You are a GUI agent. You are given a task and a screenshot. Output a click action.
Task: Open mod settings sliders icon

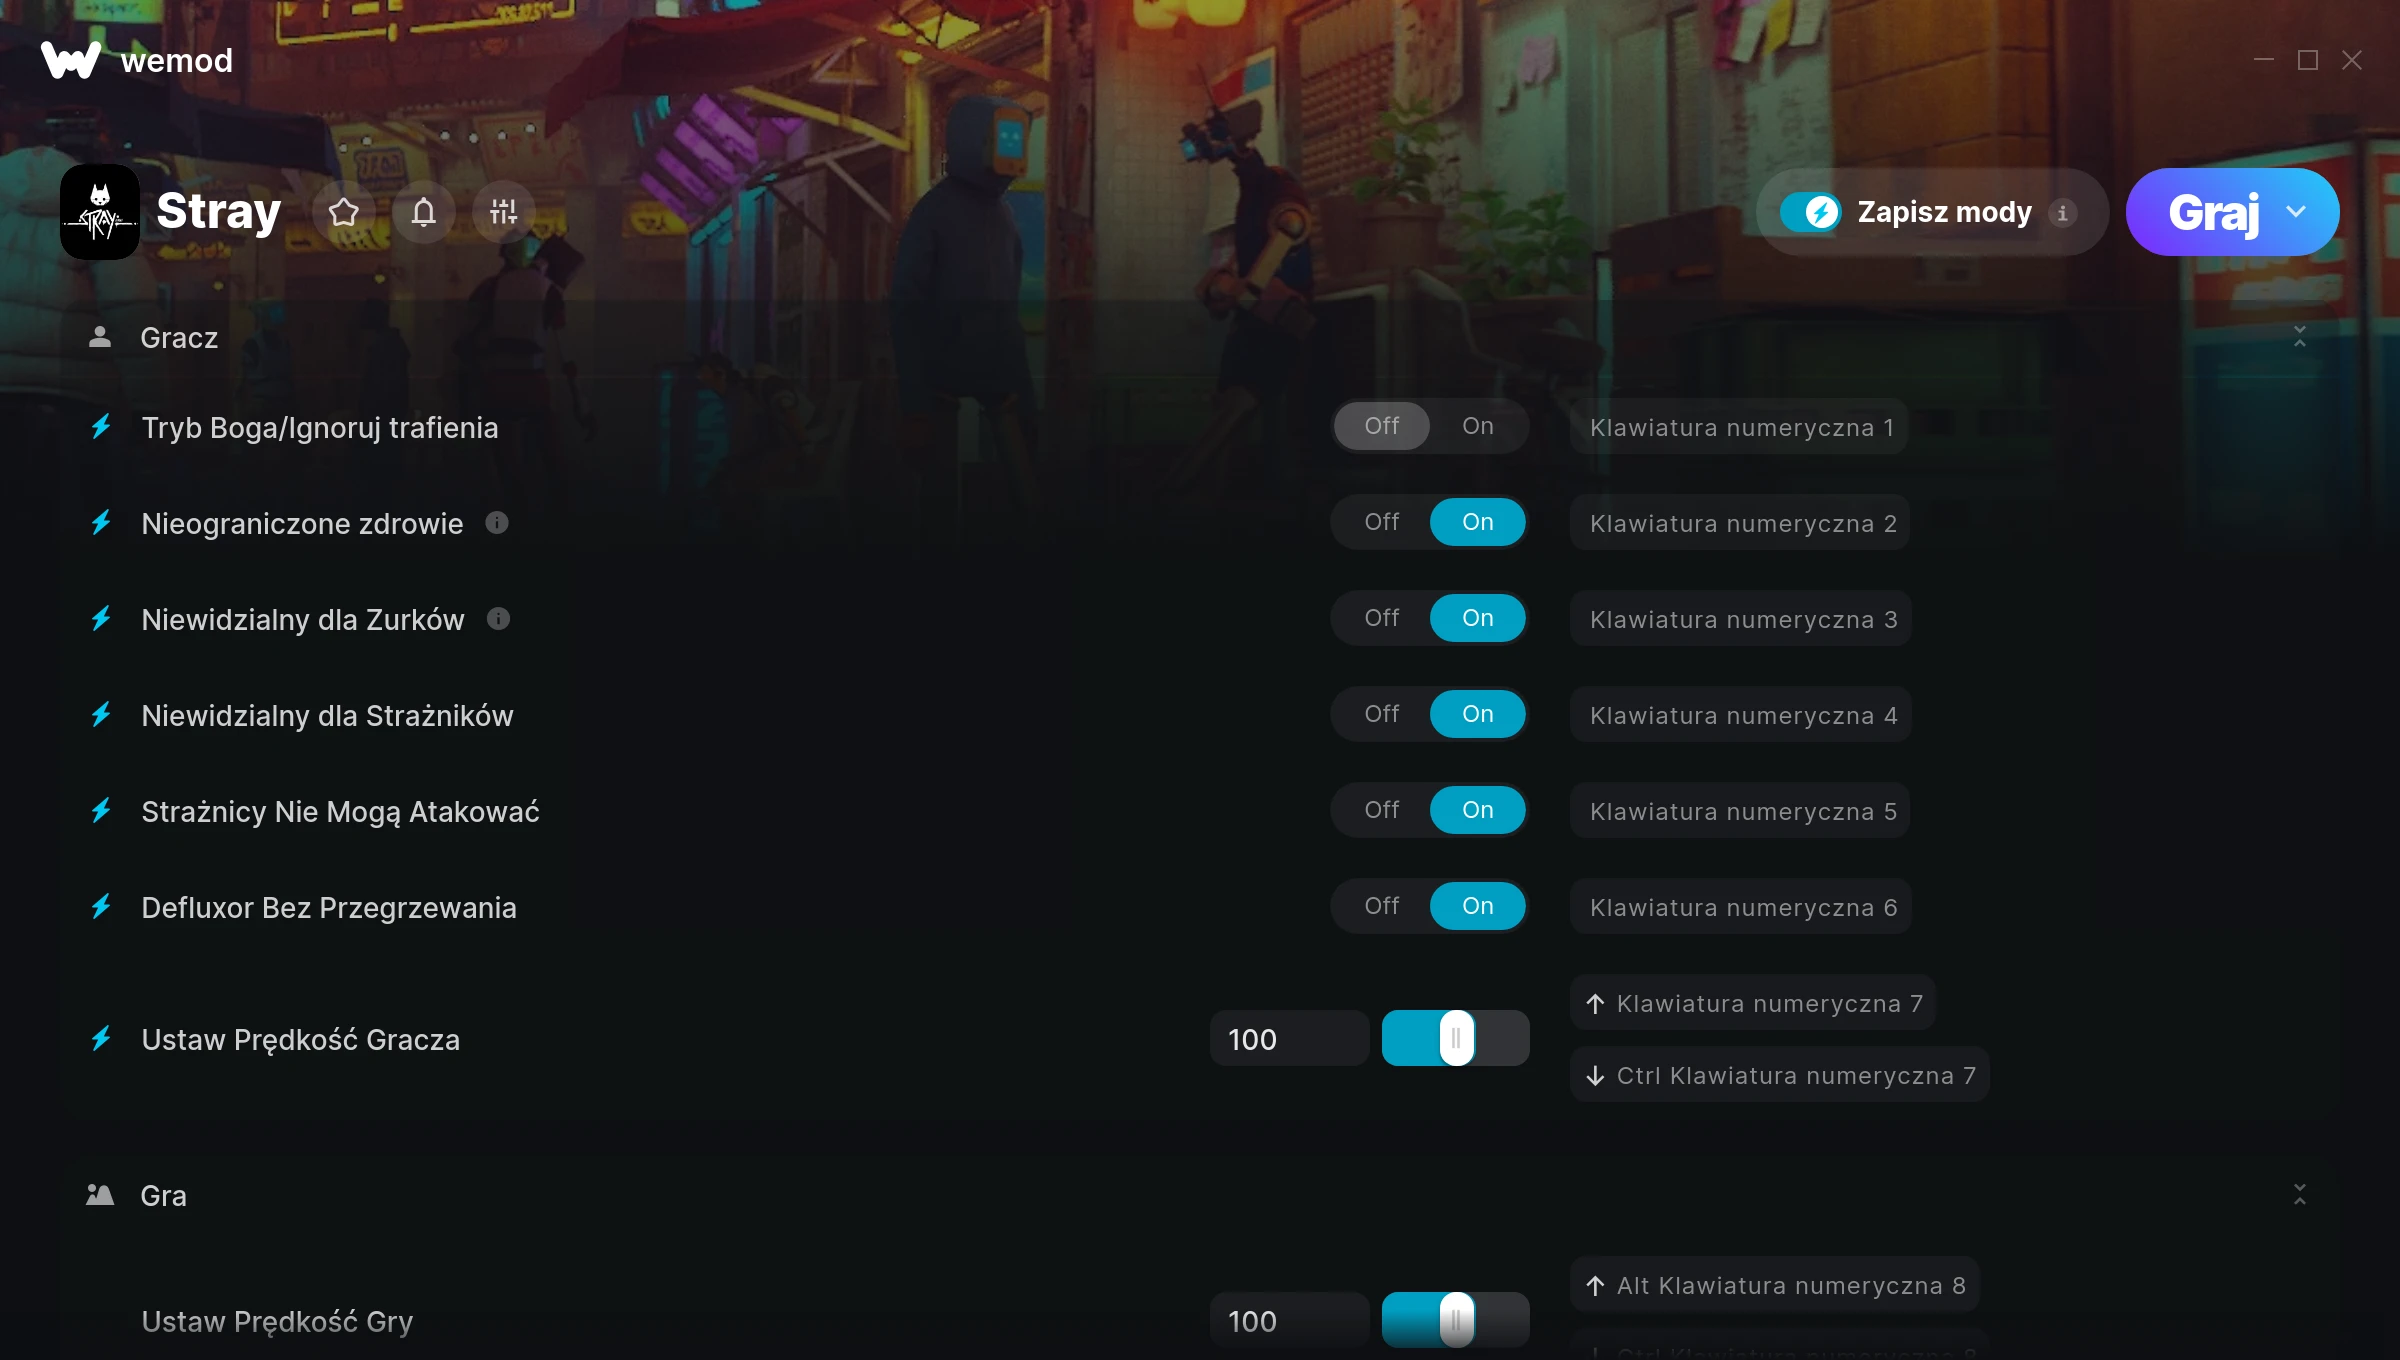504,212
